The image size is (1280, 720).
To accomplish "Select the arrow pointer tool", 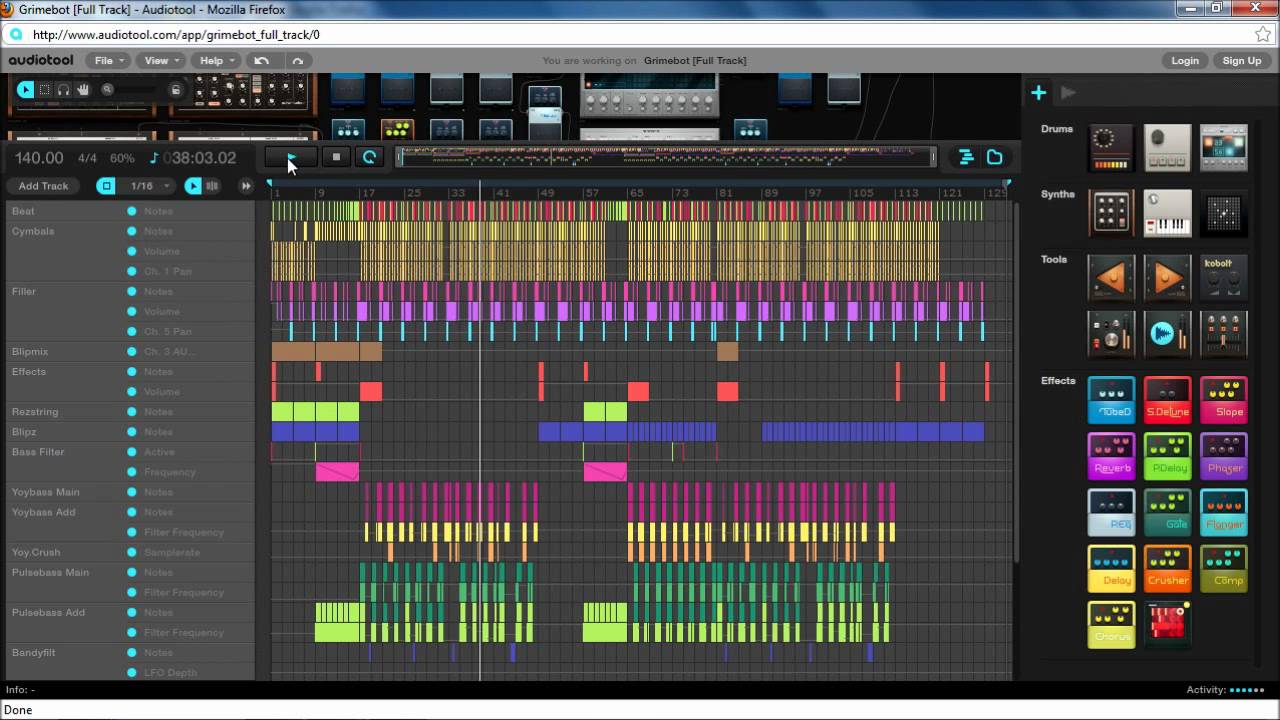I will [26, 90].
